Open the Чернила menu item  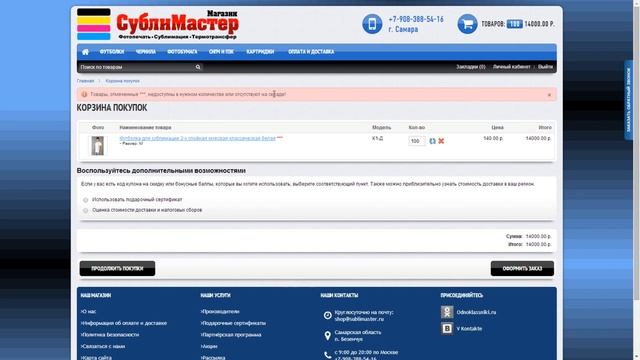[146, 52]
